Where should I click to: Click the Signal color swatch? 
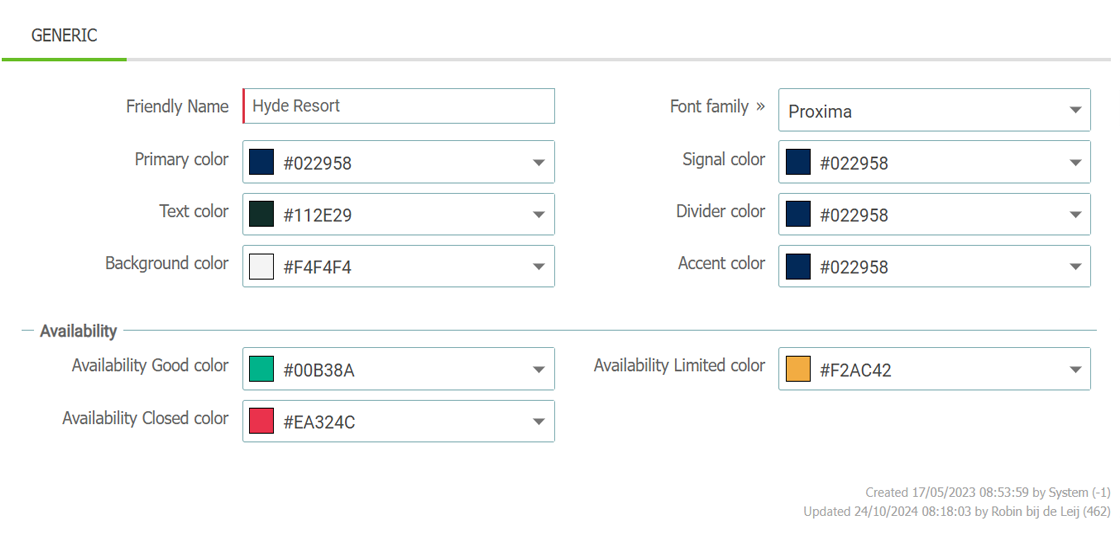click(798, 162)
